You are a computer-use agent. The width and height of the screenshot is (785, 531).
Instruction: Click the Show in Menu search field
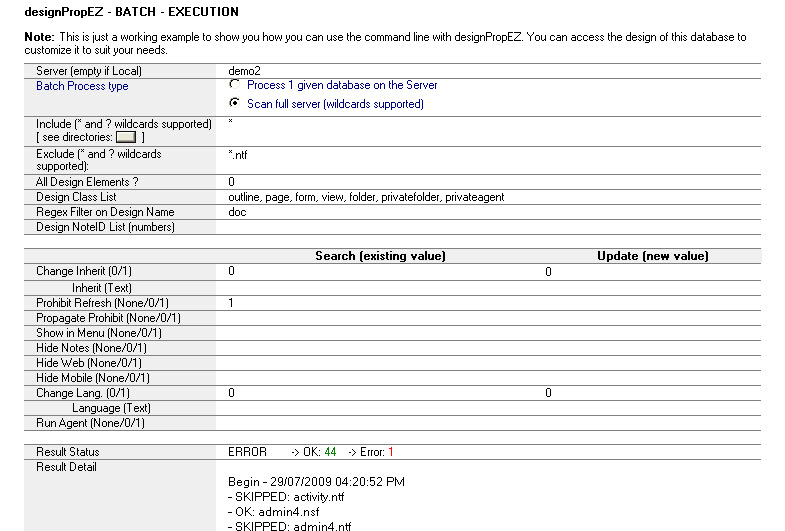(380, 332)
